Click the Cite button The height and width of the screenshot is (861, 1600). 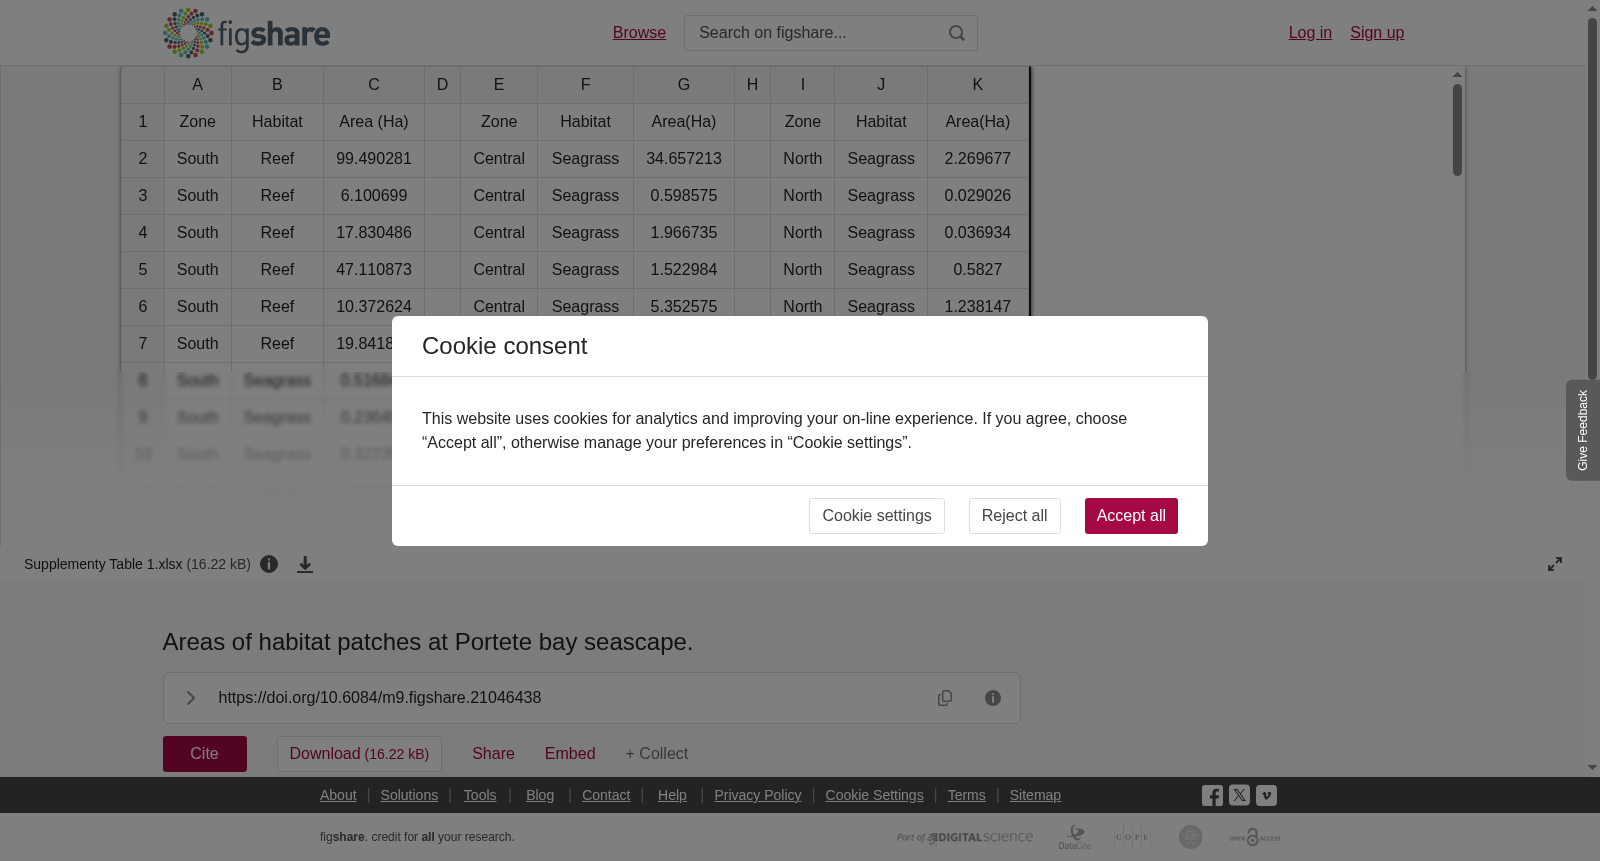click(x=205, y=754)
